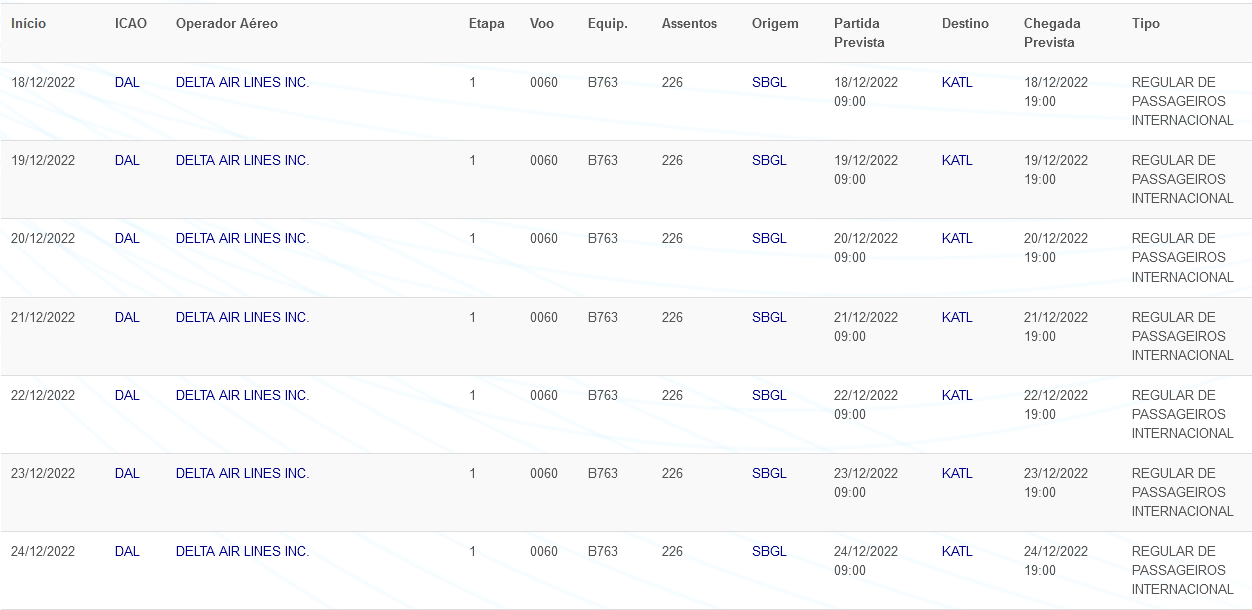The width and height of the screenshot is (1252, 610).
Task: Click the Início column header
Action: 28,23
